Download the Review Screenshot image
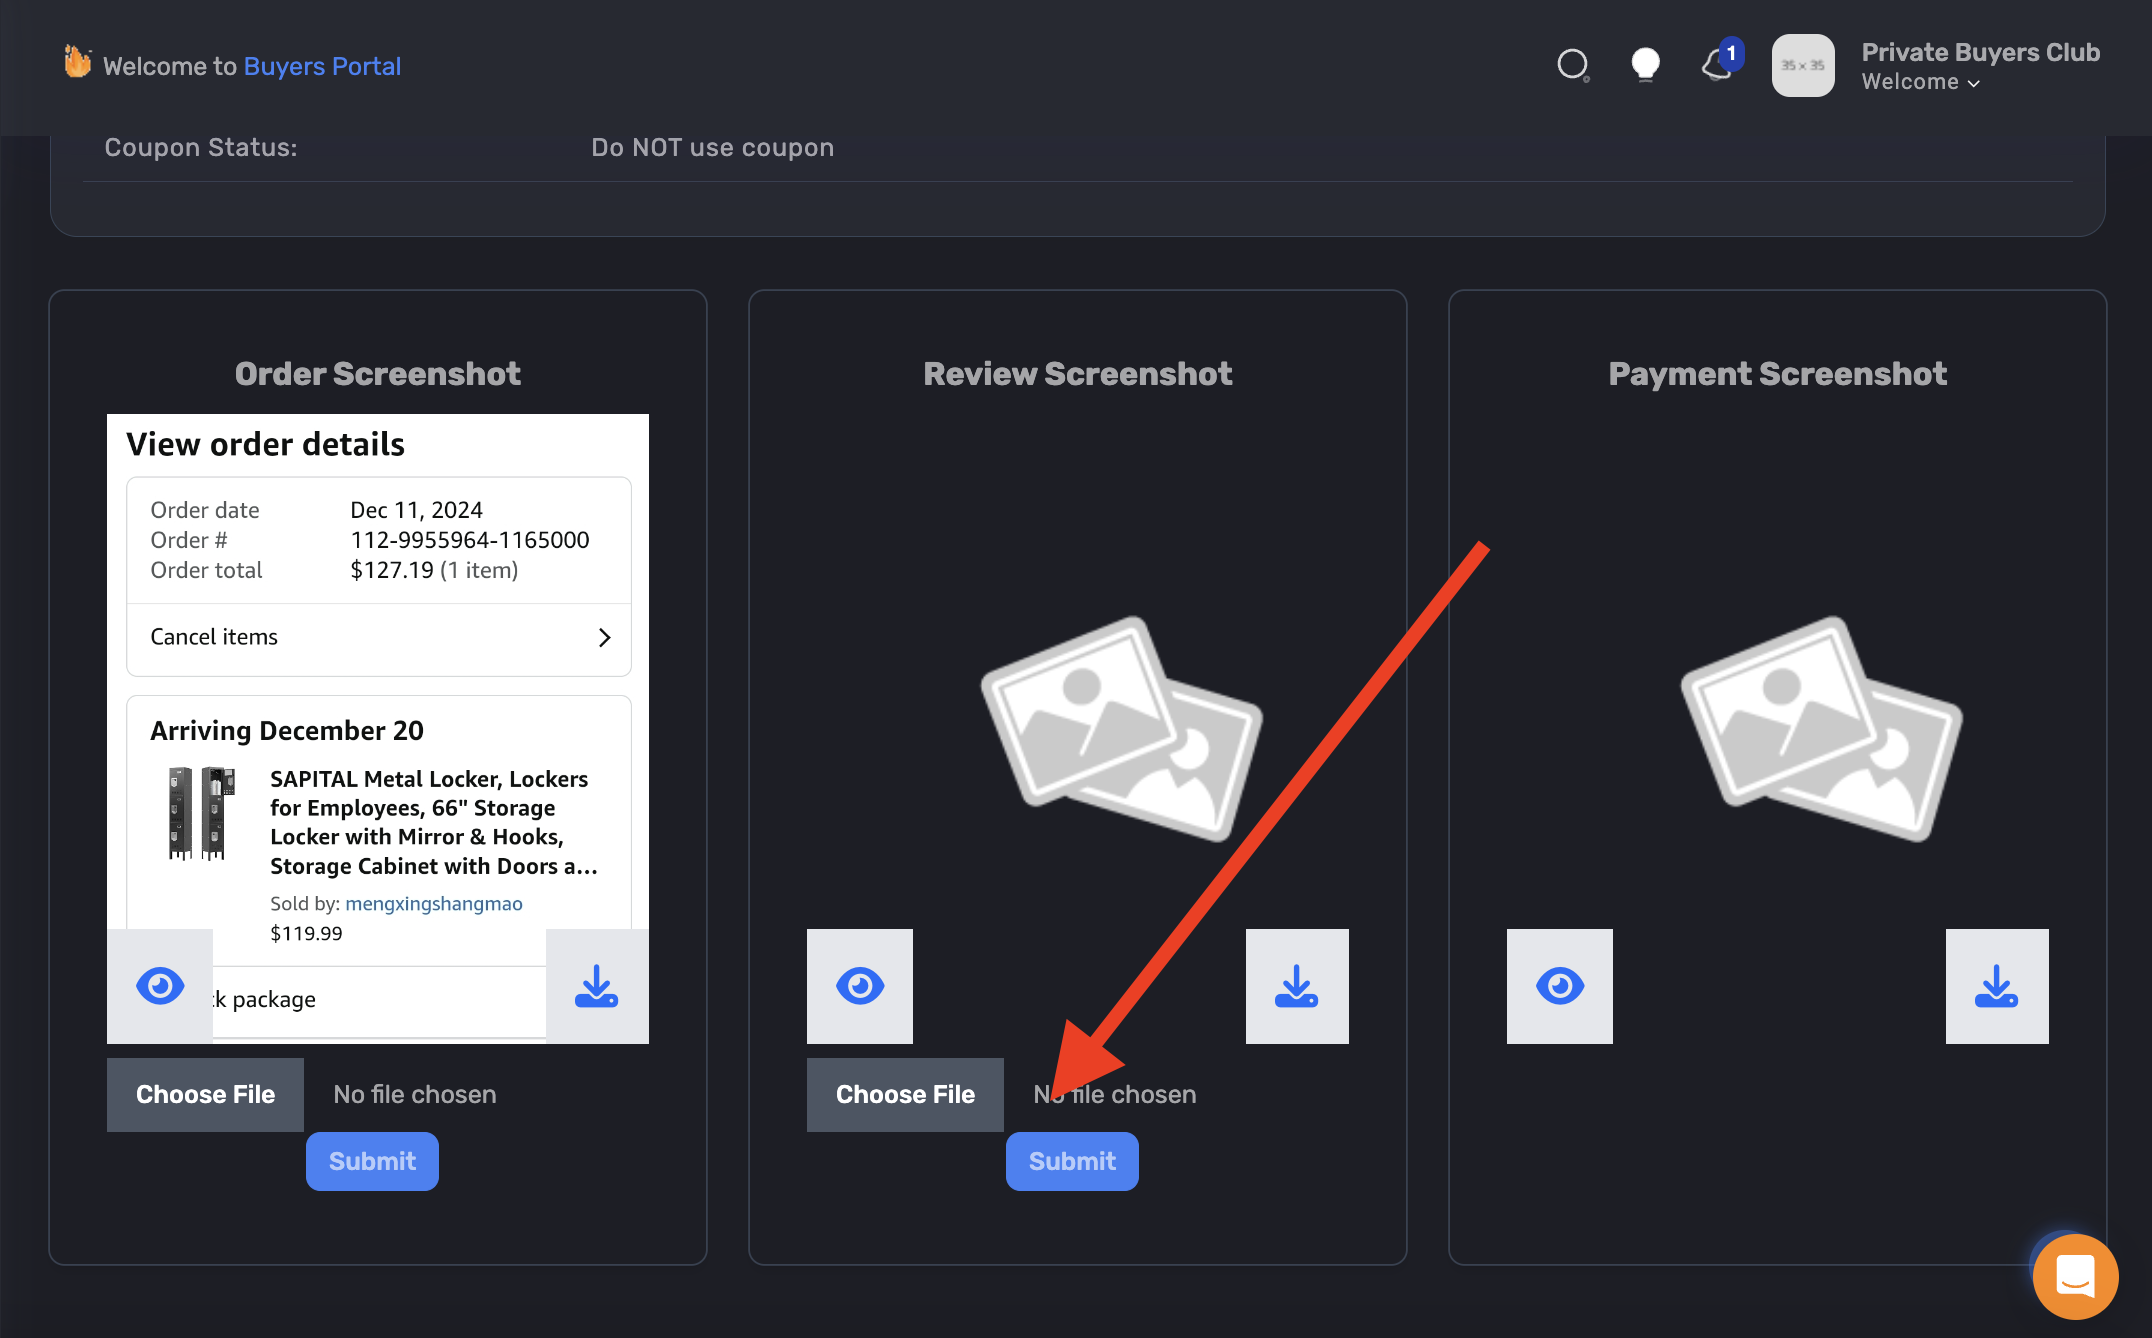 [x=1297, y=986]
